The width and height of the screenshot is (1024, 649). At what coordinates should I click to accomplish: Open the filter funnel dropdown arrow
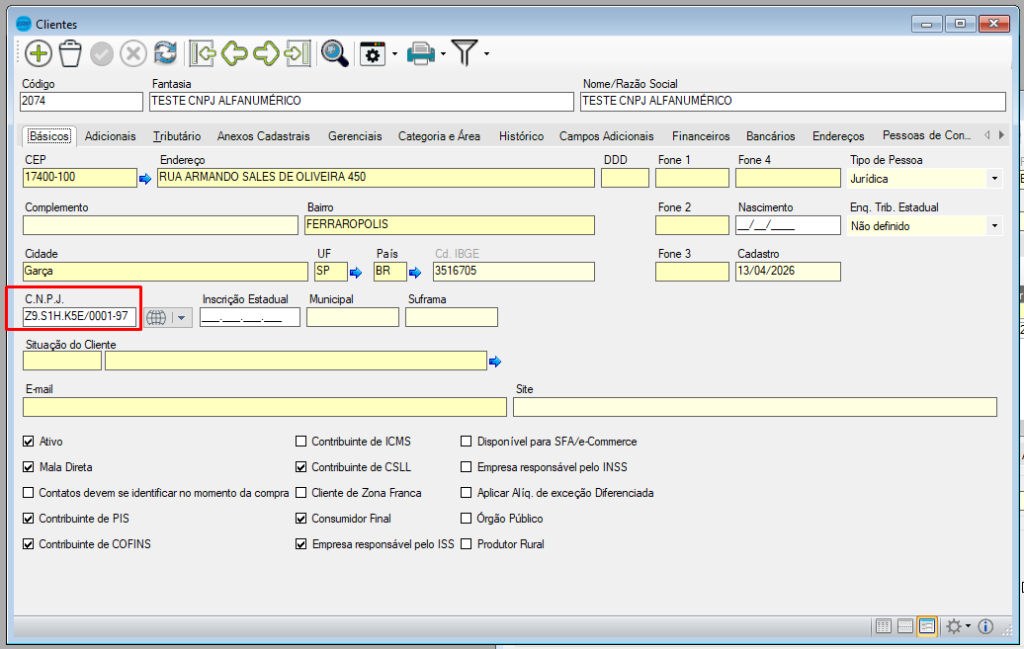(x=486, y=54)
